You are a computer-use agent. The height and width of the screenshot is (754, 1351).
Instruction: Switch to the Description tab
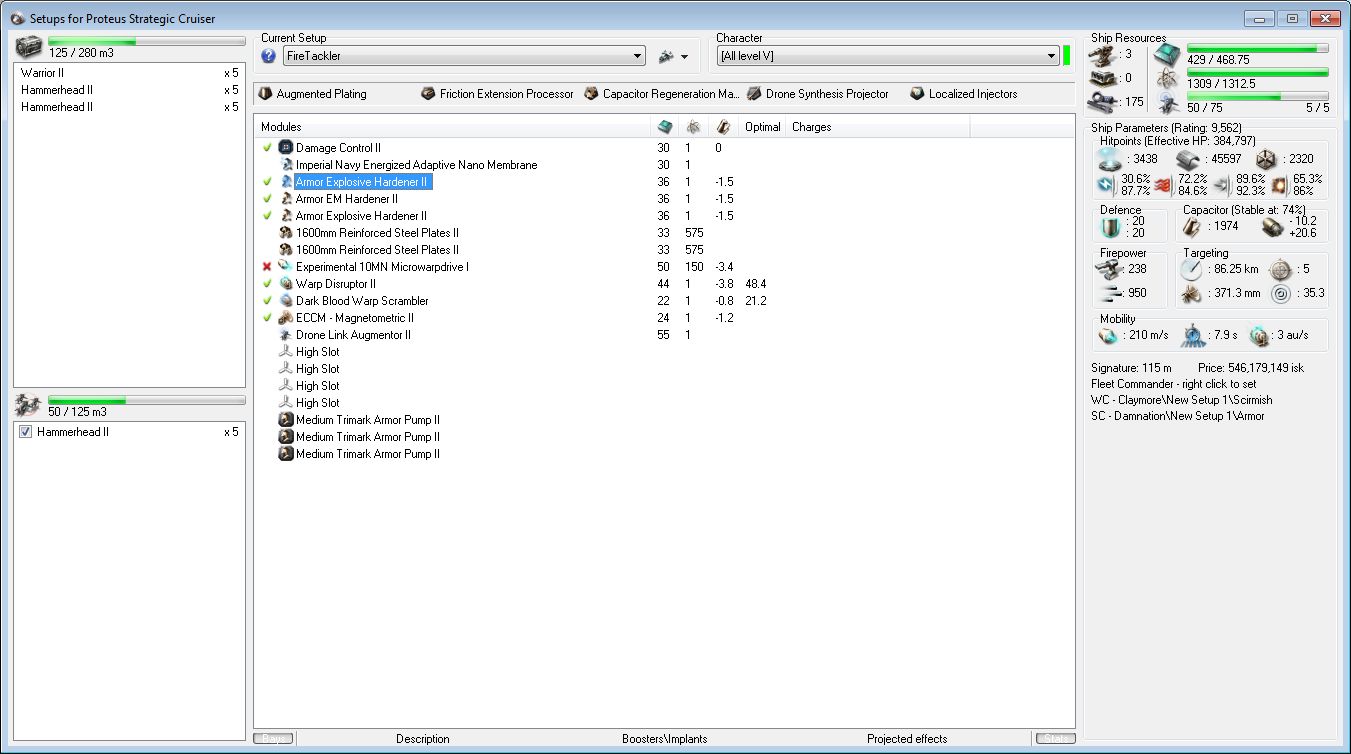tap(423, 739)
